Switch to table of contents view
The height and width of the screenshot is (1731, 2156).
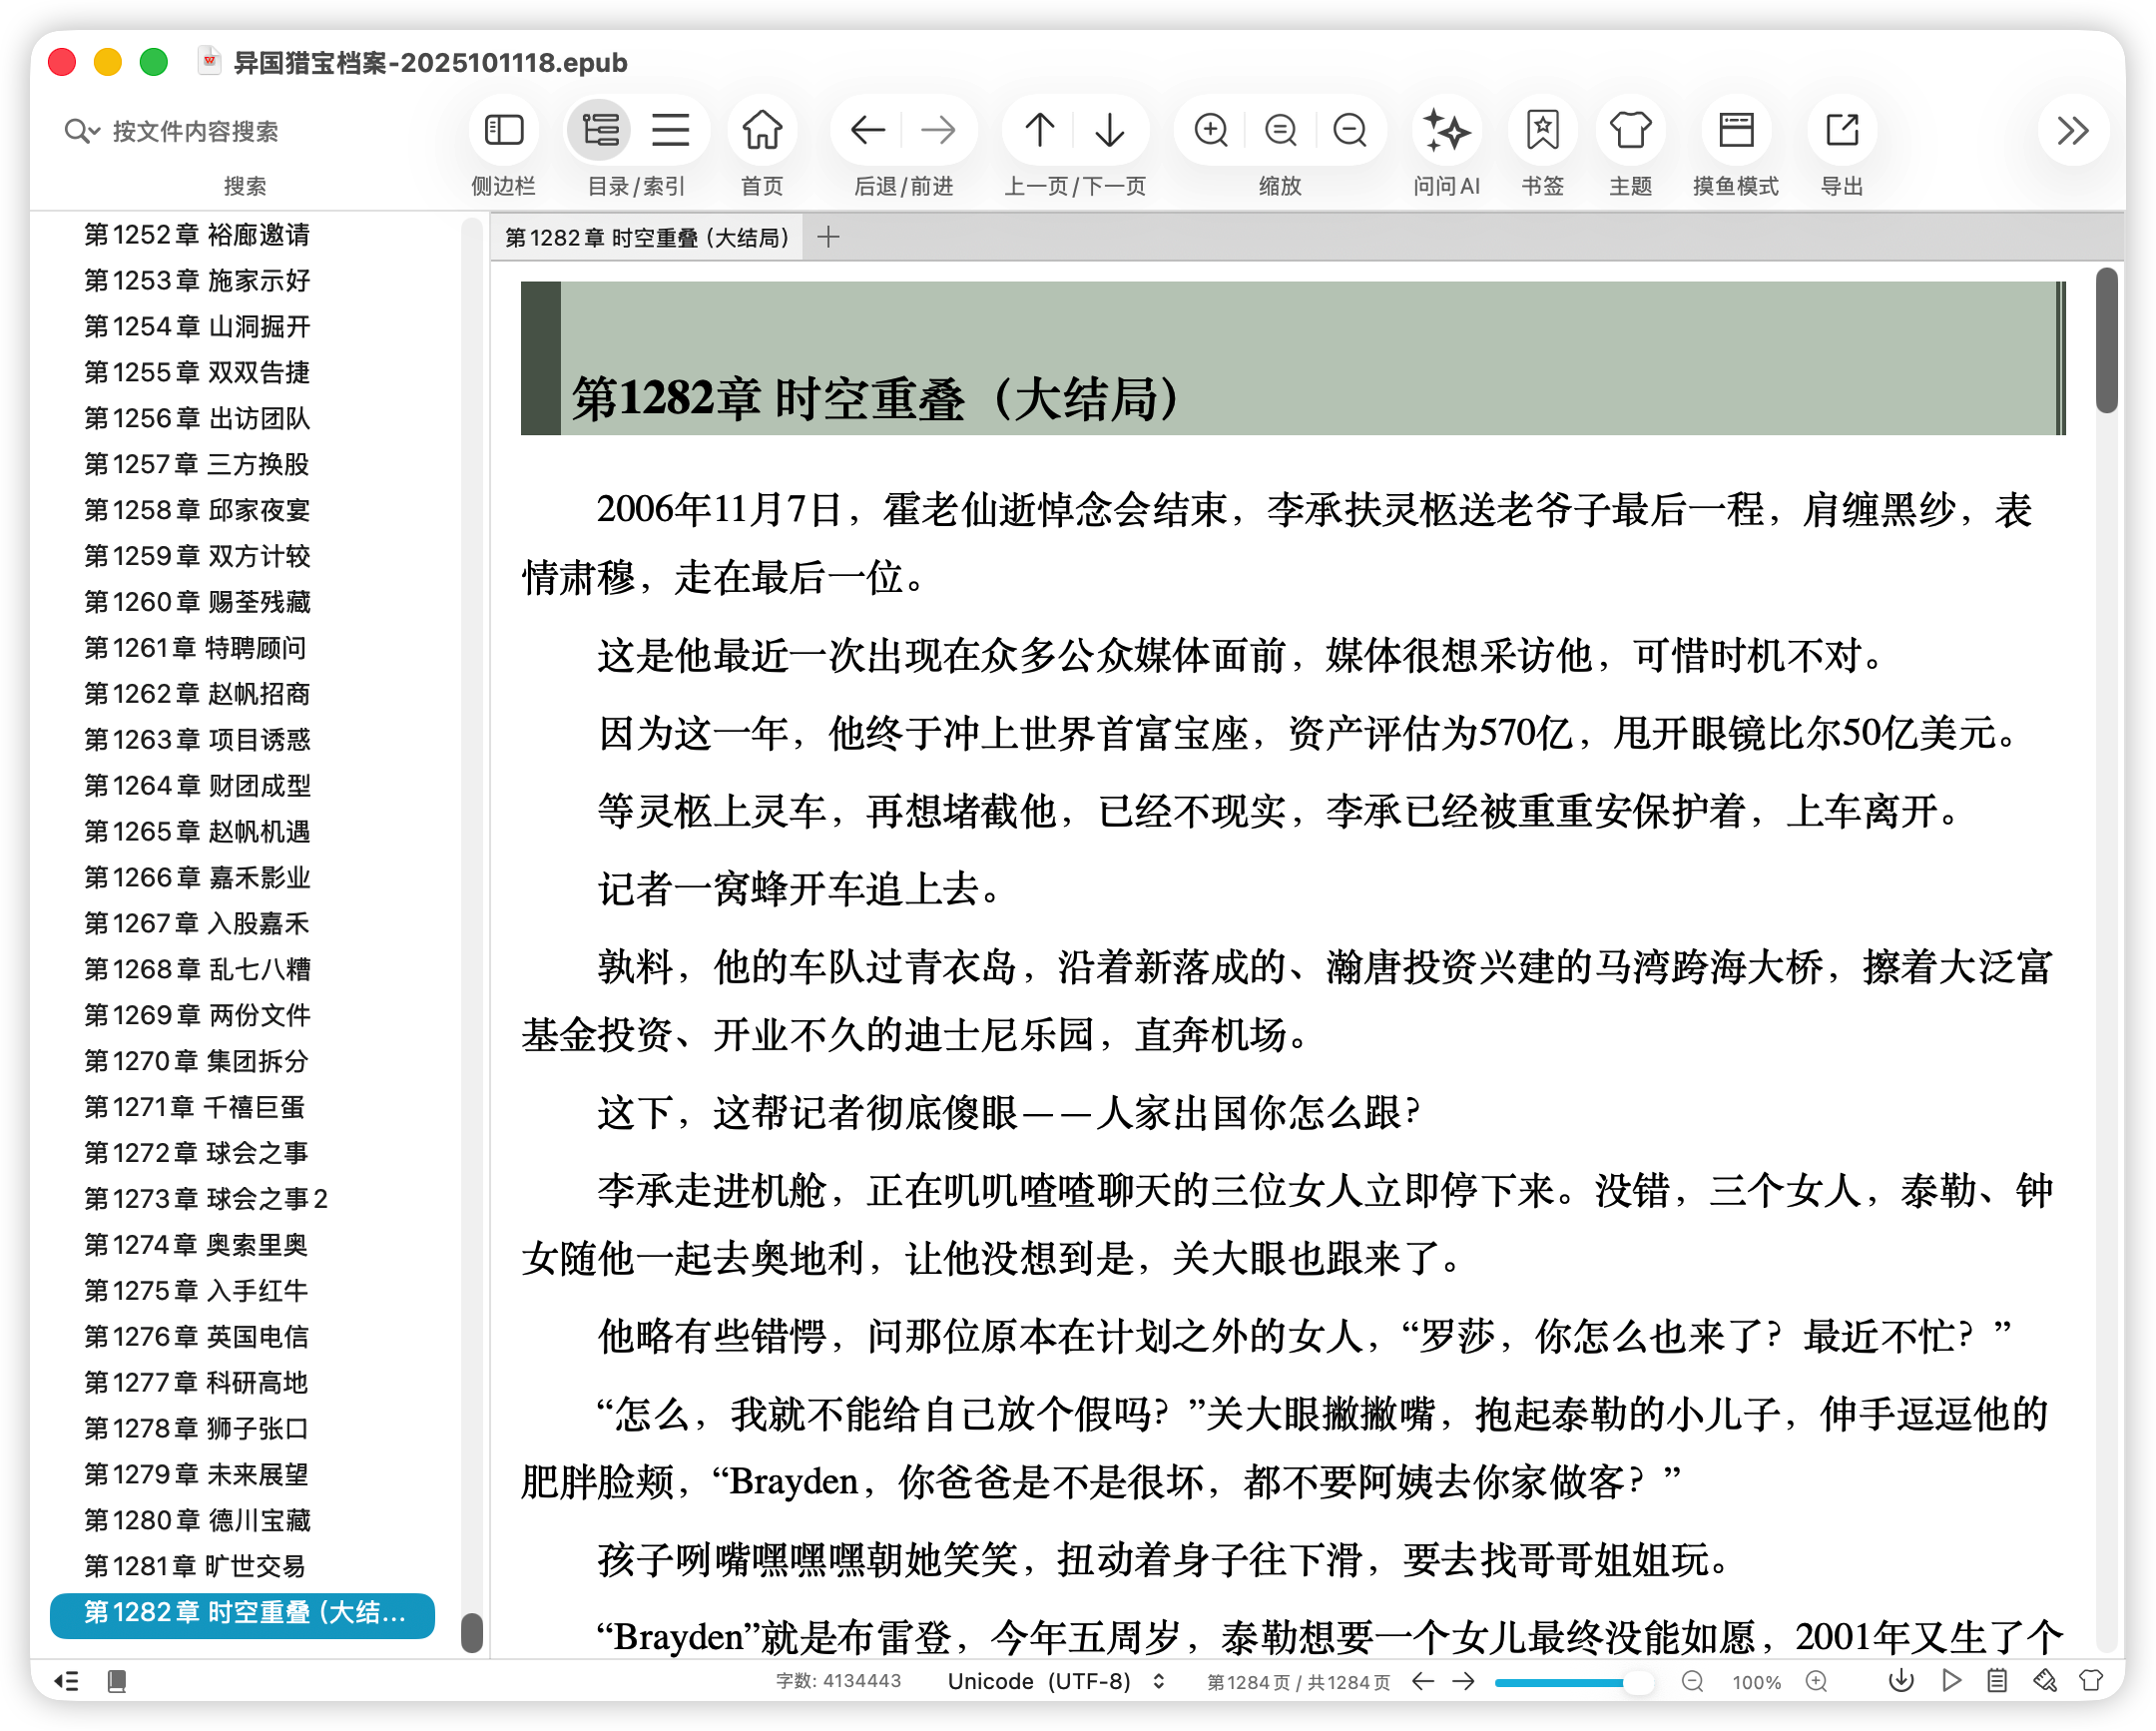[600, 130]
